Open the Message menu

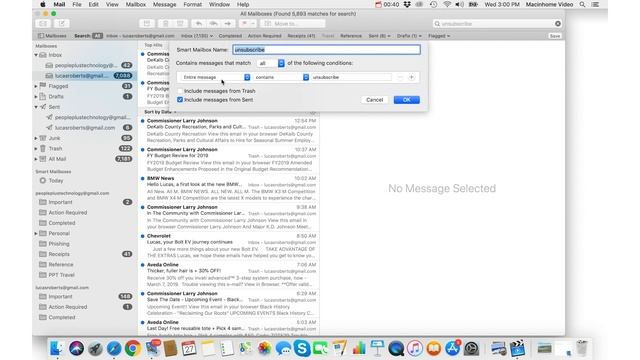(x=164, y=4)
